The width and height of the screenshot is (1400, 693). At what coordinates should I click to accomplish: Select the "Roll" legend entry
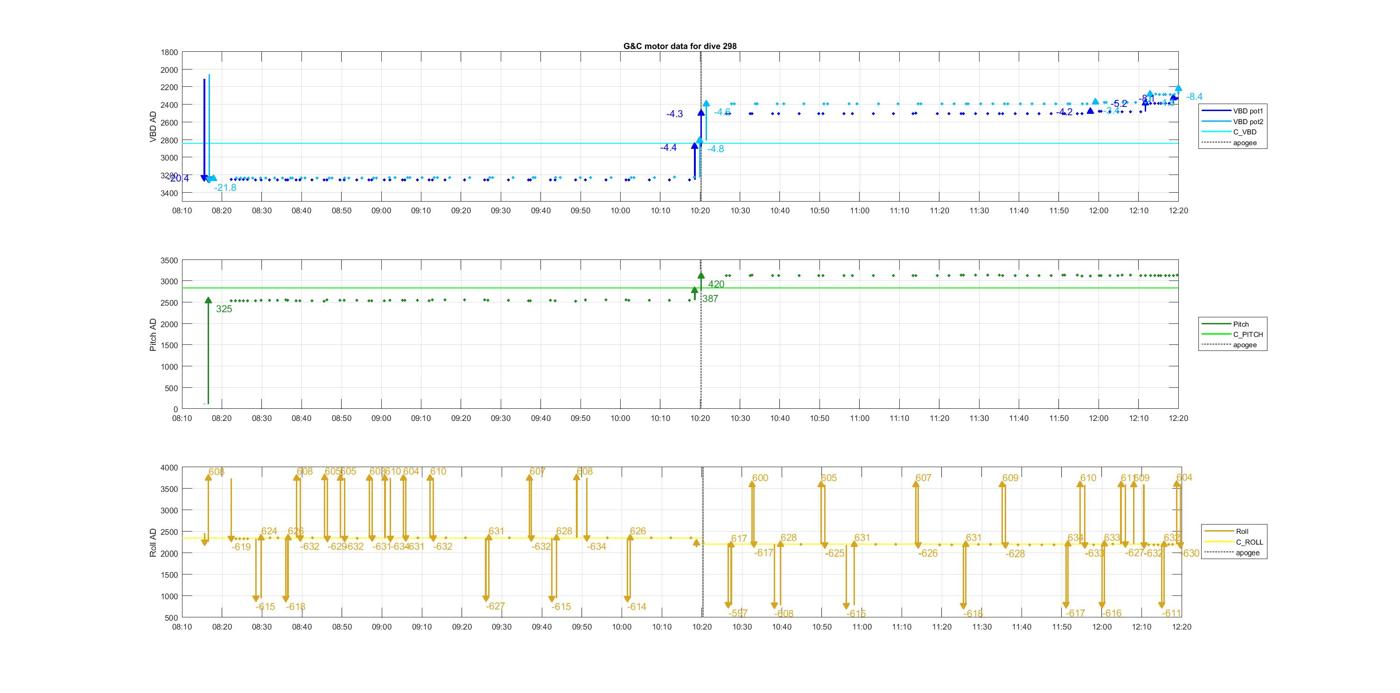1227,531
